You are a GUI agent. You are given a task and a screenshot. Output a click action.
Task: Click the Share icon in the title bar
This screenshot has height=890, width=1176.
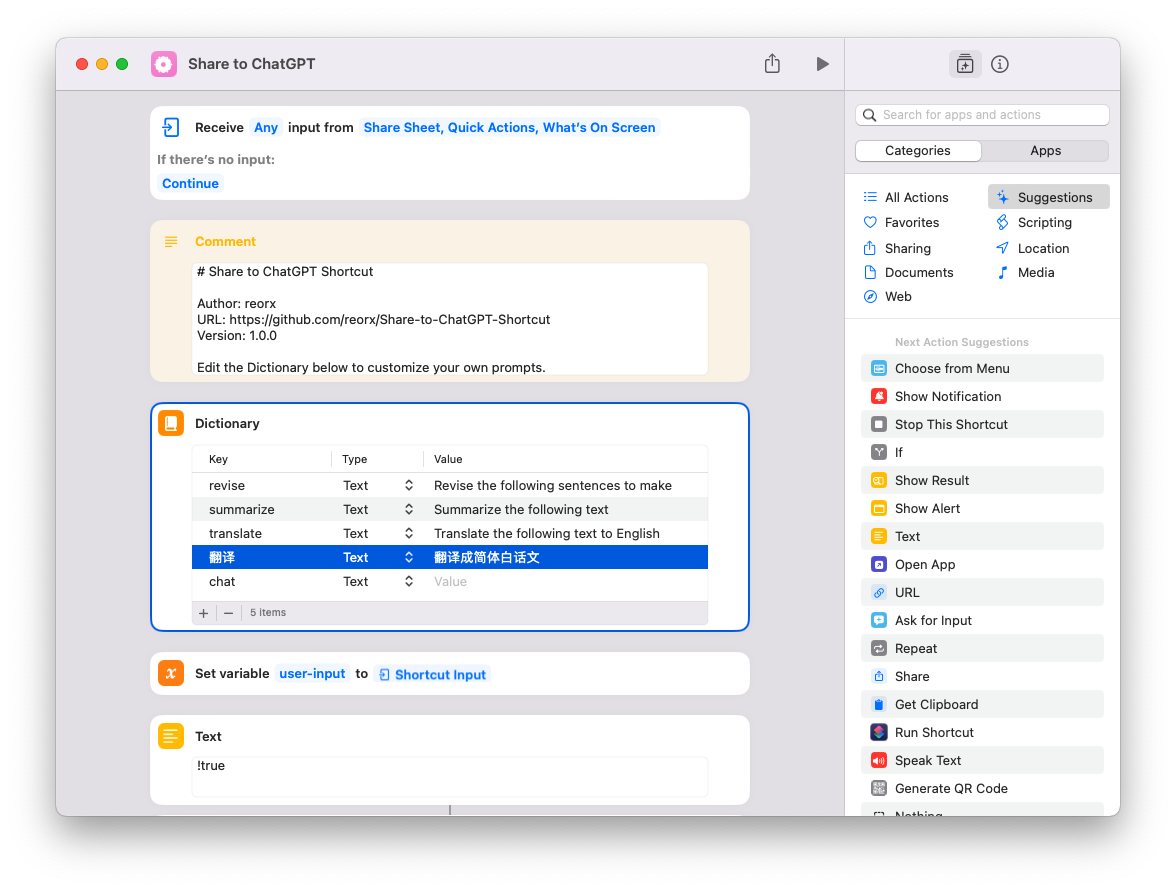(772, 64)
